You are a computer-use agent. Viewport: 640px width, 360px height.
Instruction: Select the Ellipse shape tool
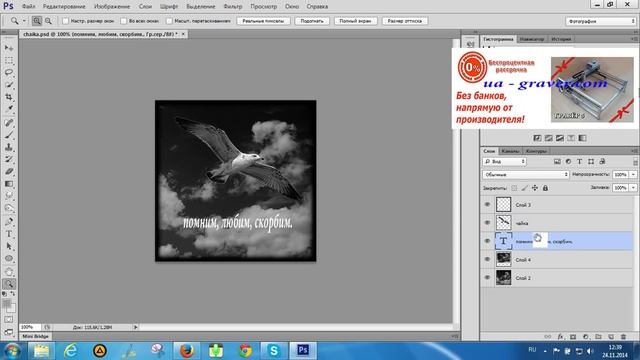(x=9, y=258)
